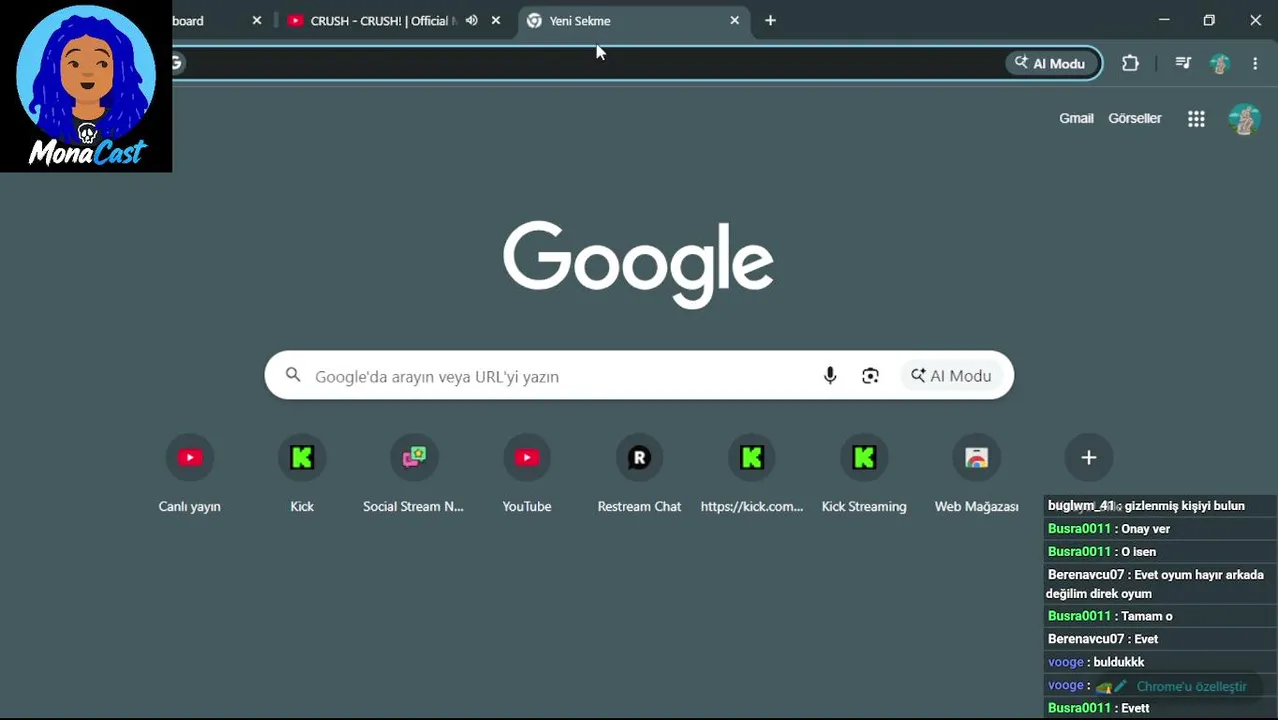Open the Gmail link
This screenshot has width=1278, height=720.
pyautogui.click(x=1076, y=118)
